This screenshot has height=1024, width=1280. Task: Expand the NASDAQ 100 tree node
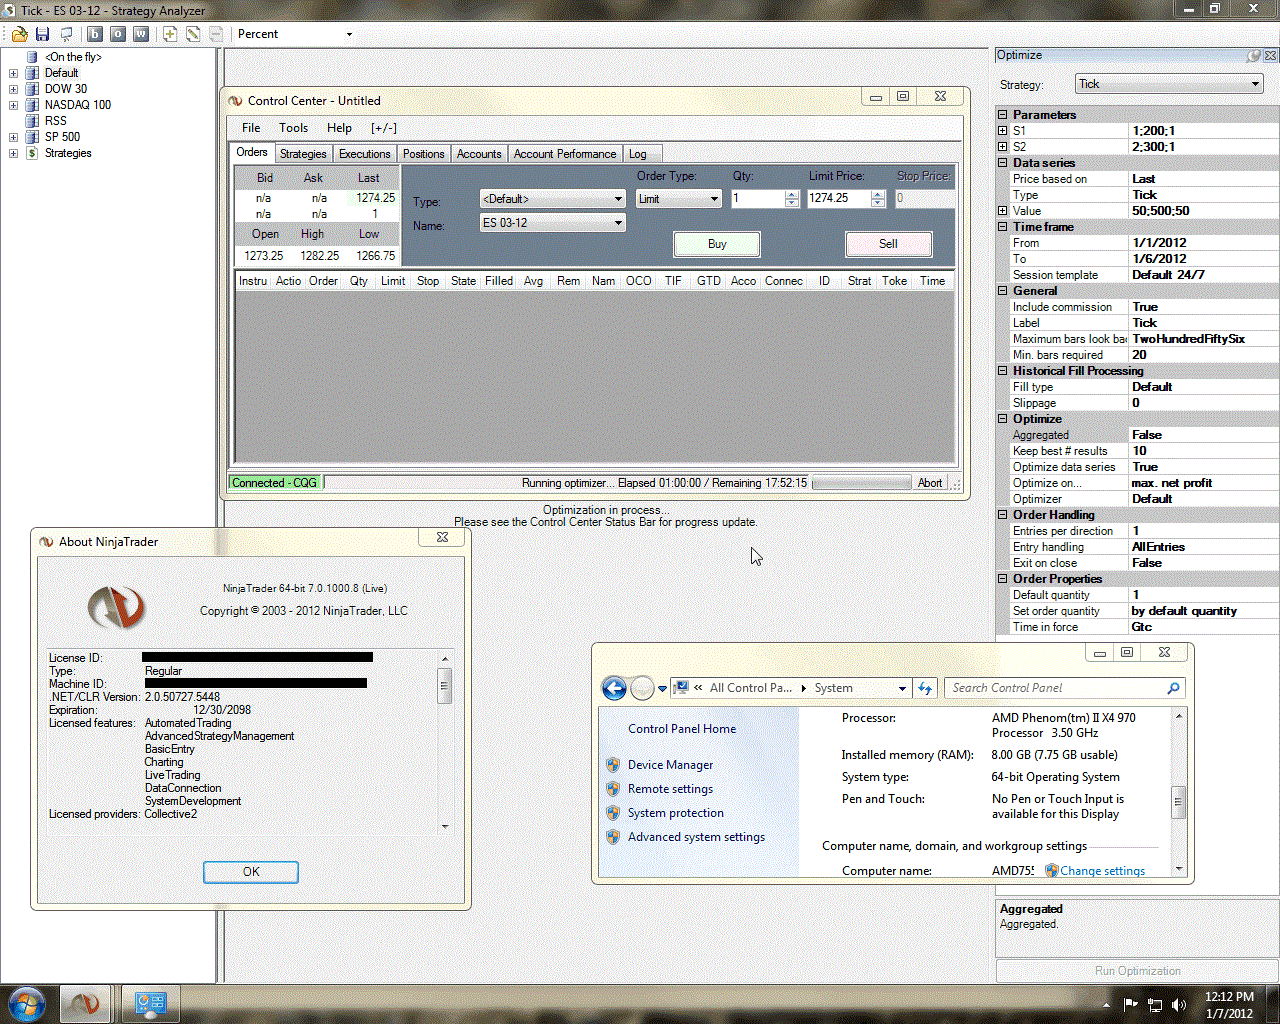click(13, 105)
